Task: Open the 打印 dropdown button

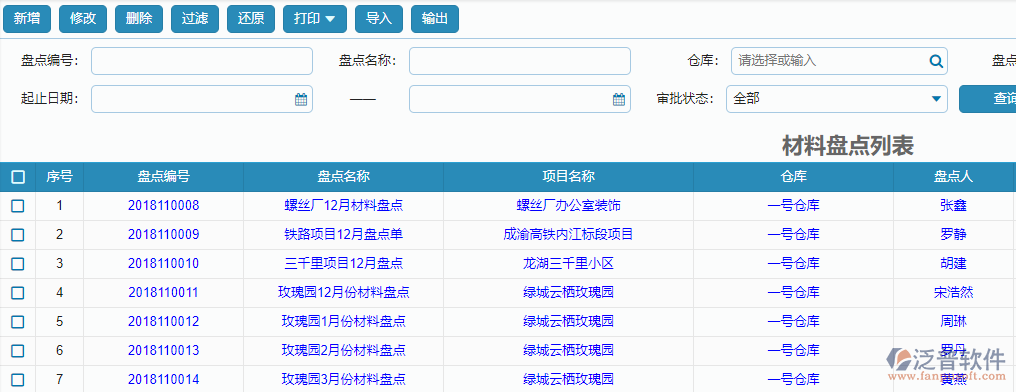Action: click(315, 19)
